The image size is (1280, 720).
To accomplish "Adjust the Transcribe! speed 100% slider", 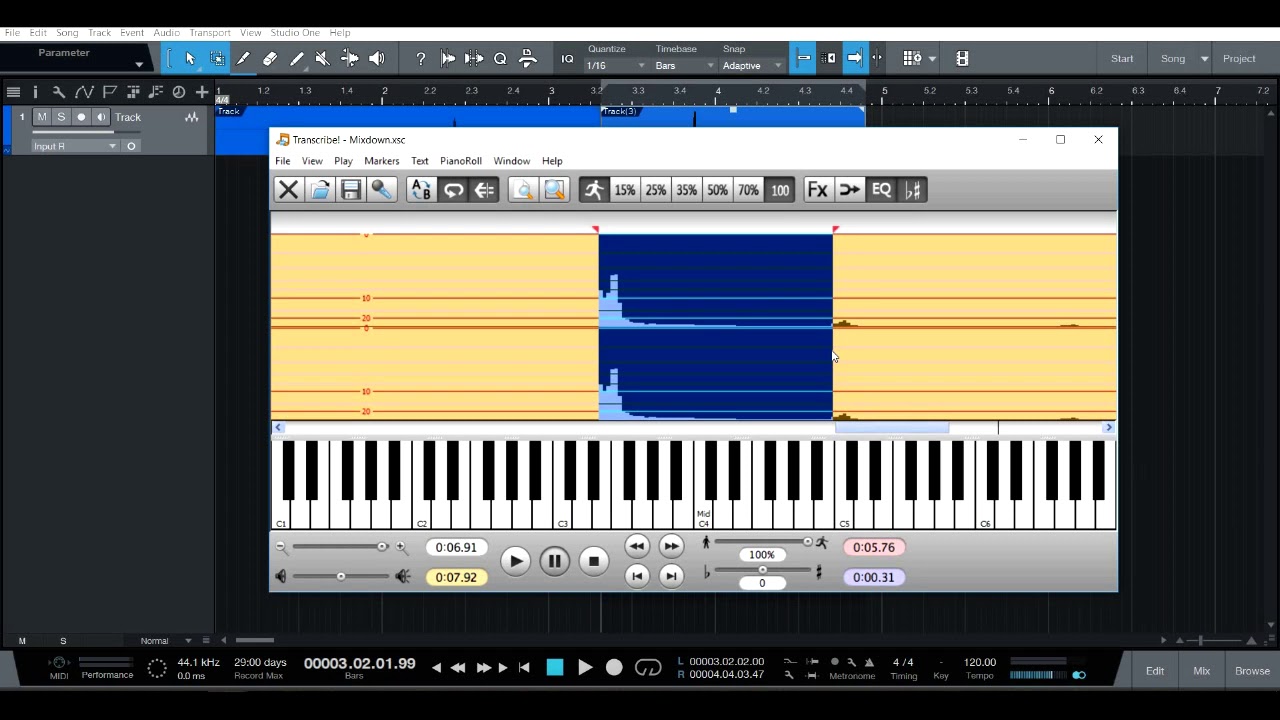I will [762, 542].
